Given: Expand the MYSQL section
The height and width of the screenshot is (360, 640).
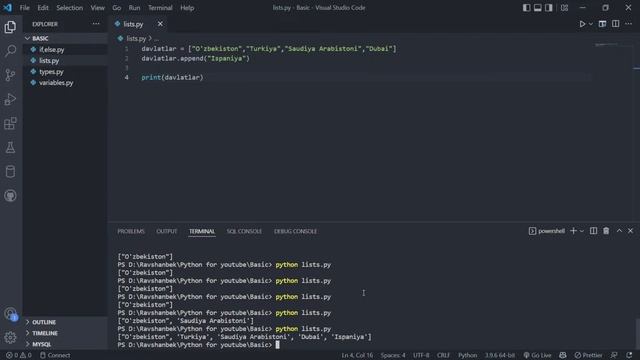Looking at the screenshot, I should click(x=41, y=344).
